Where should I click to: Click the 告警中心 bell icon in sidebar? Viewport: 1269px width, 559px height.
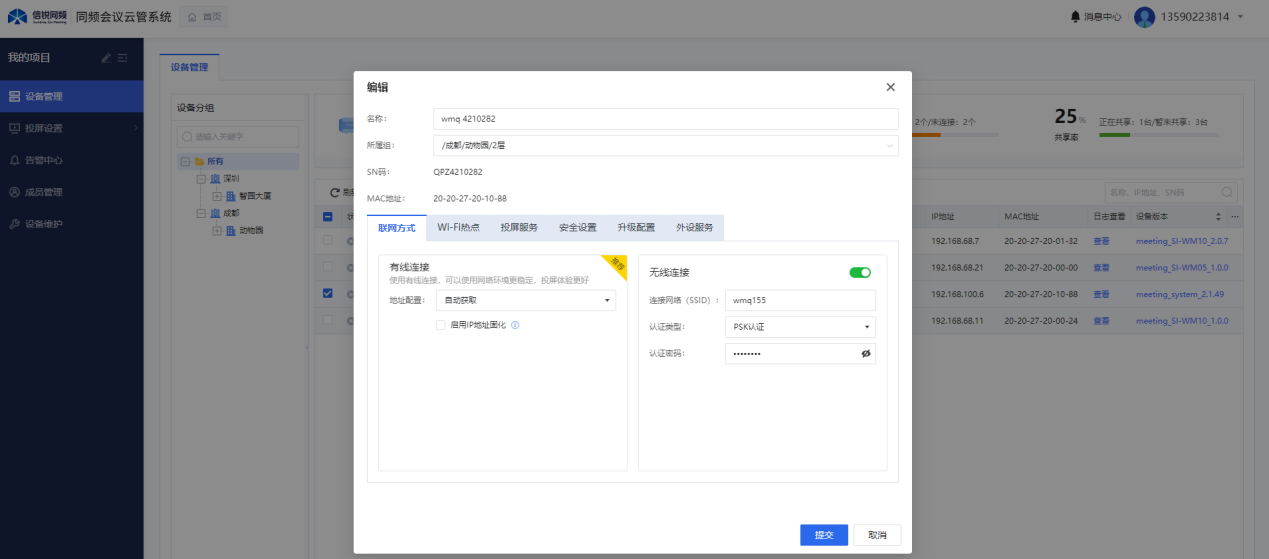coord(14,160)
